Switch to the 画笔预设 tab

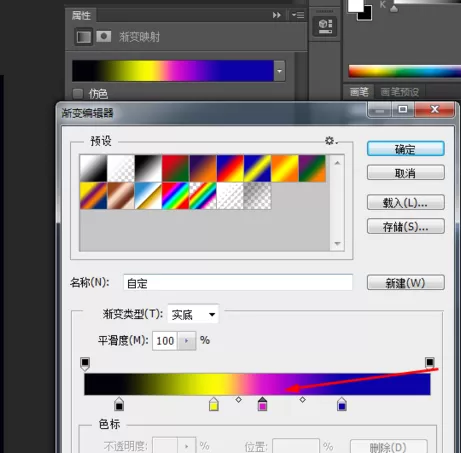(399, 92)
